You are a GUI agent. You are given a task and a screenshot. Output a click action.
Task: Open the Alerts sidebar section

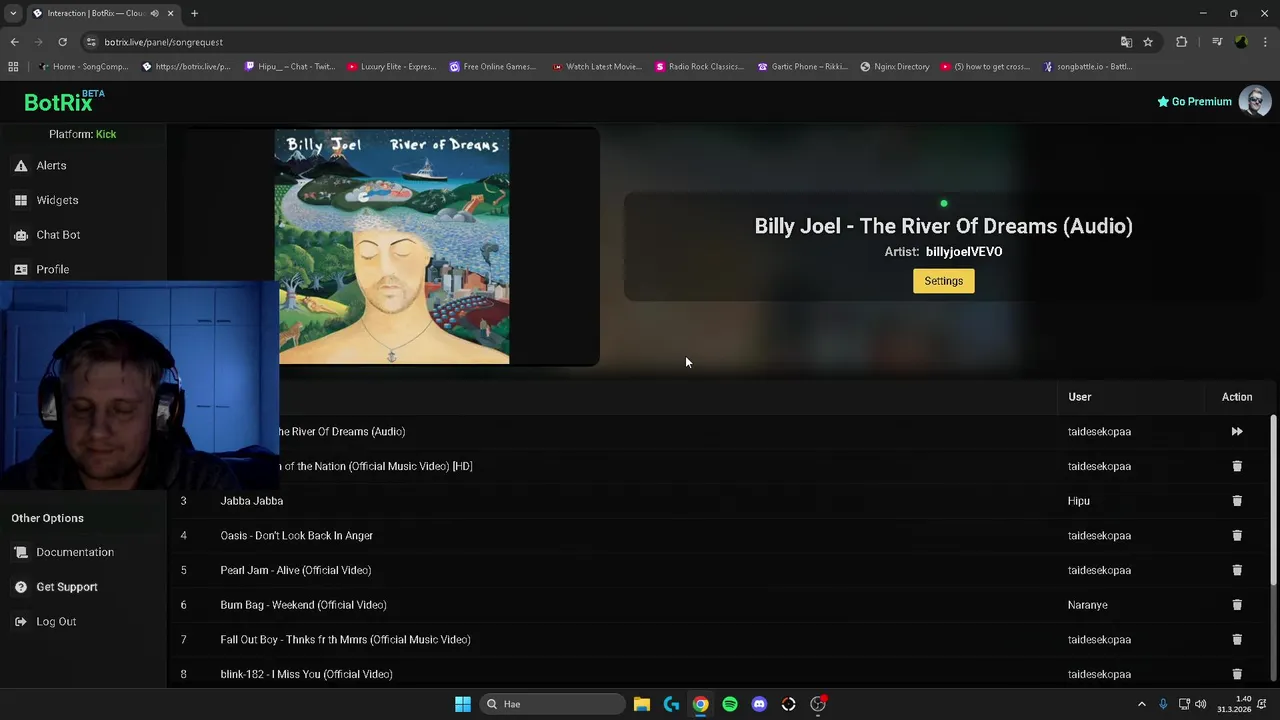[51, 166]
